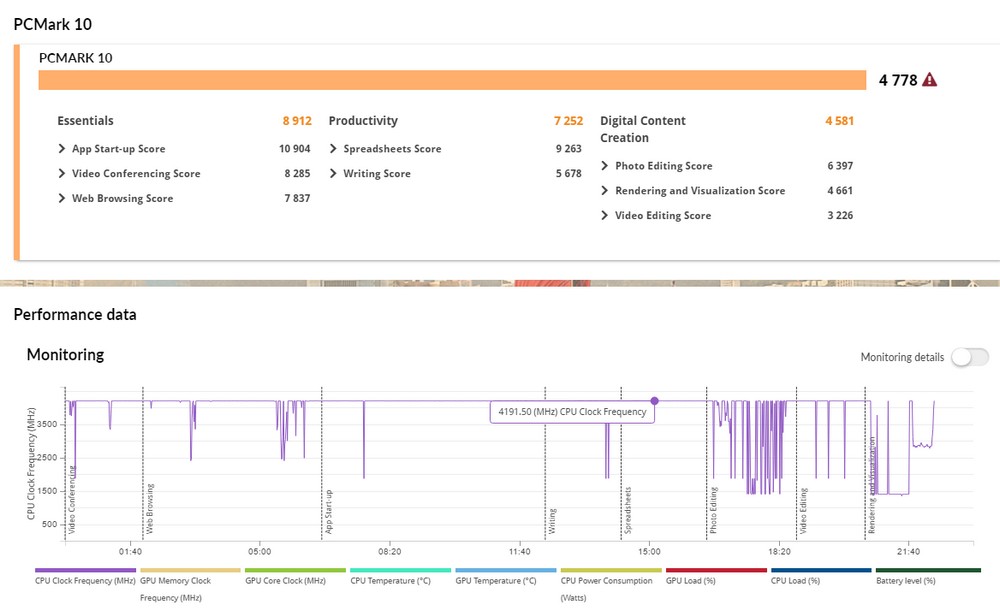The width and height of the screenshot is (1000, 611).
Task: Select GPU Memory Clock Frequency legend item
Action: 190,585
